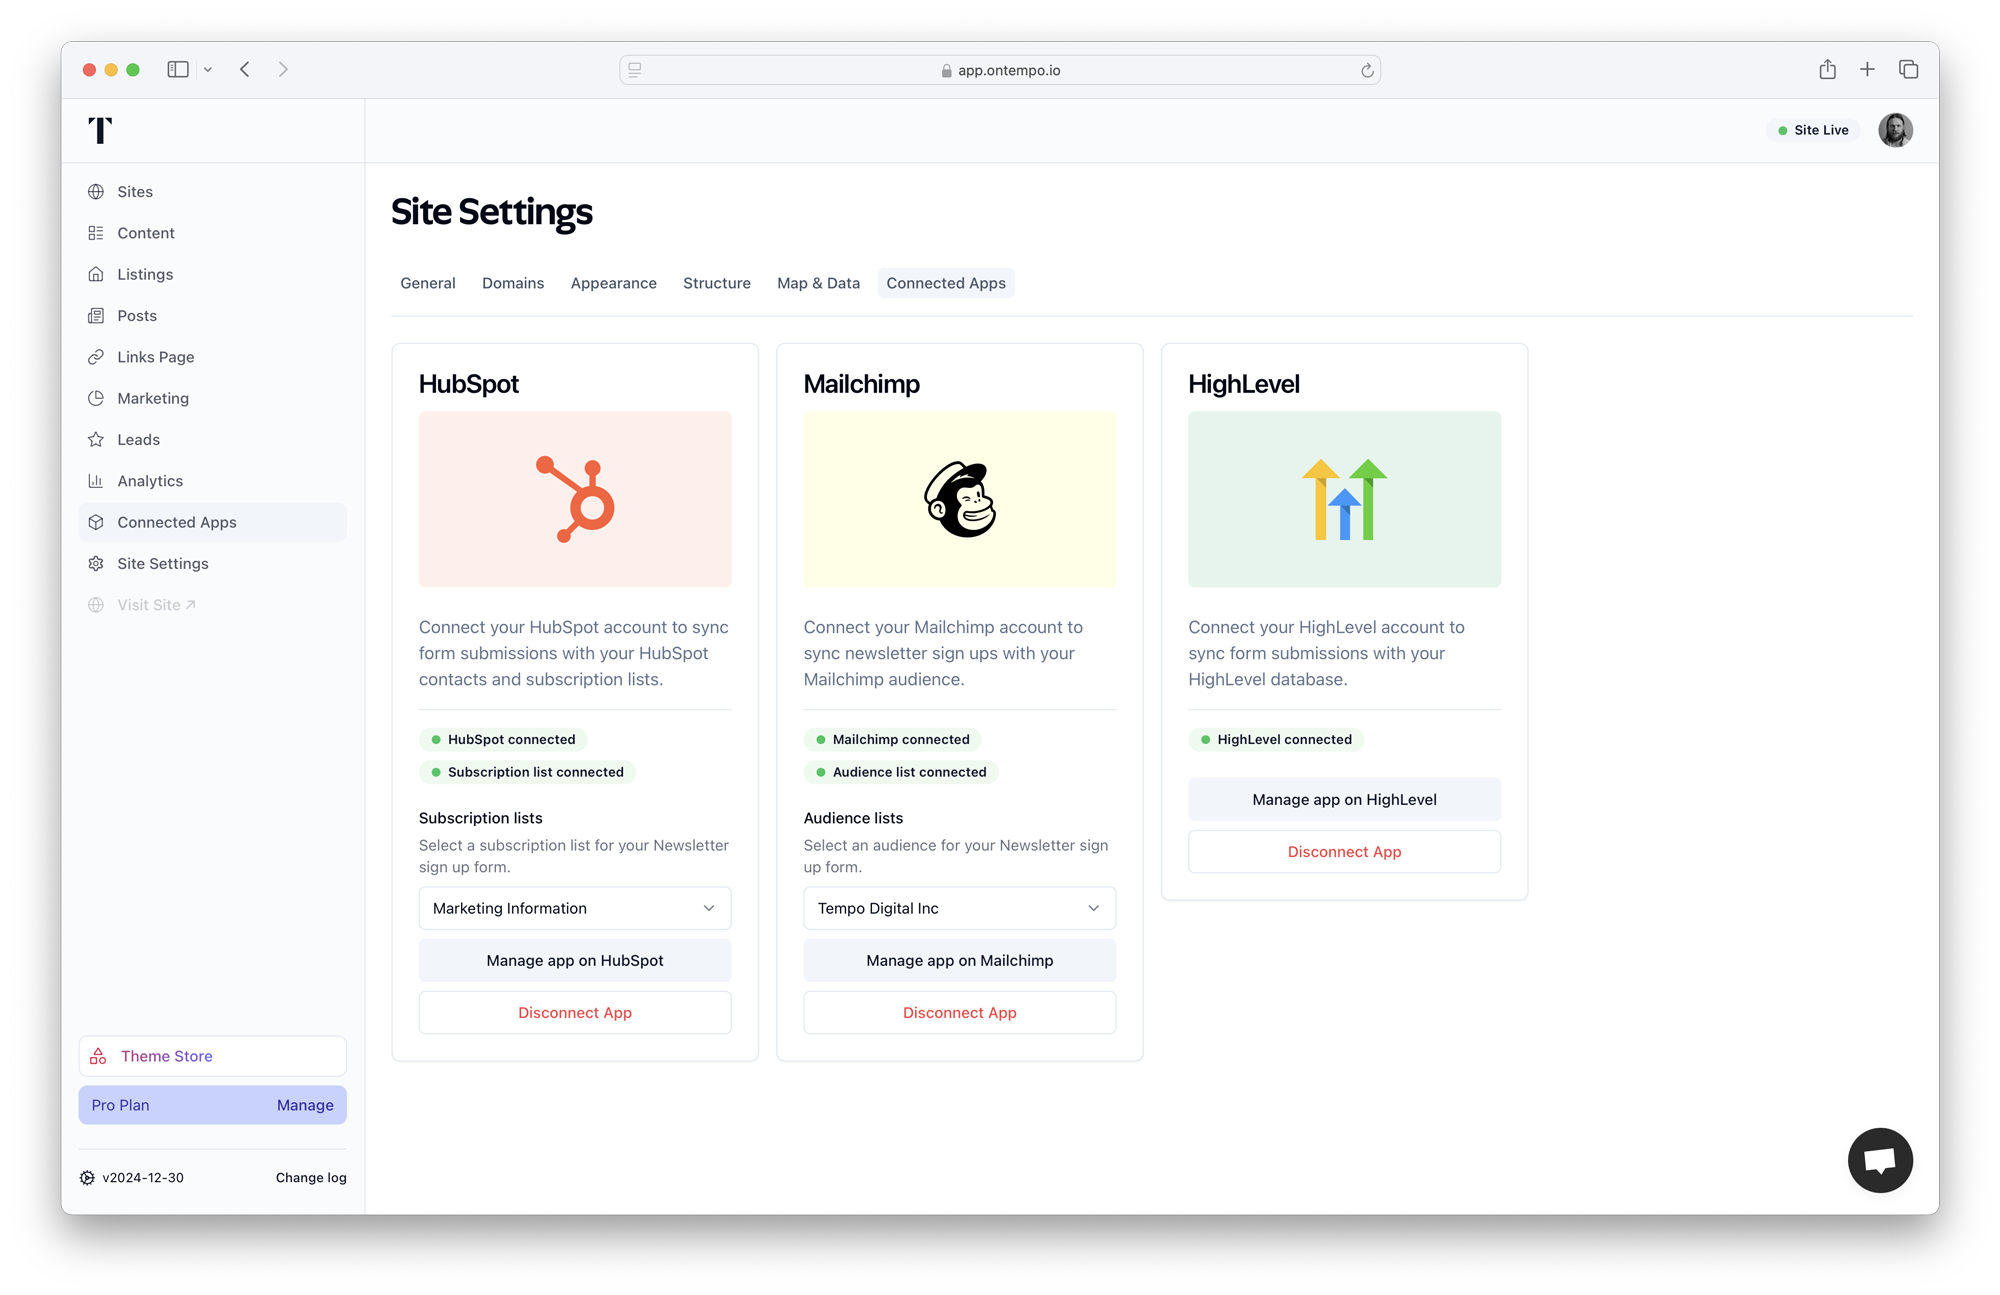Click the Subscription list connected badge
The height and width of the screenshot is (1295, 2000).
(x=527, y=772)
